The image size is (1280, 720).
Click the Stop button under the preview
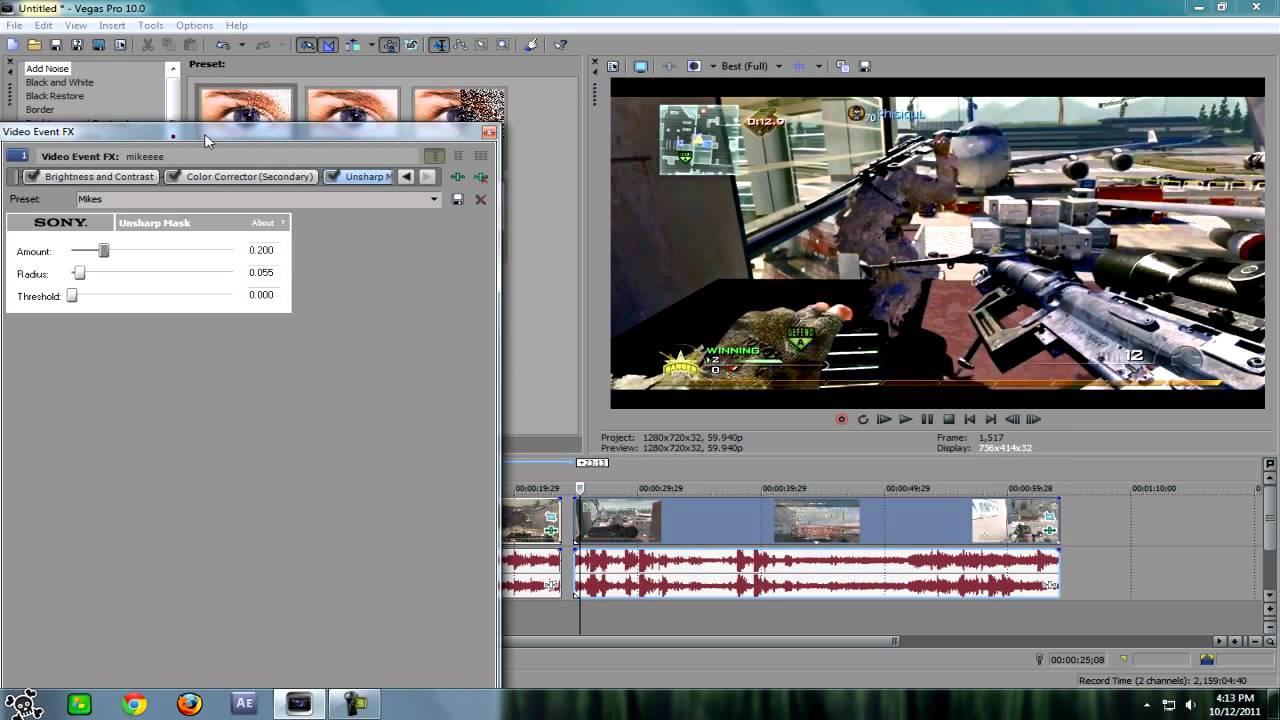949,420
